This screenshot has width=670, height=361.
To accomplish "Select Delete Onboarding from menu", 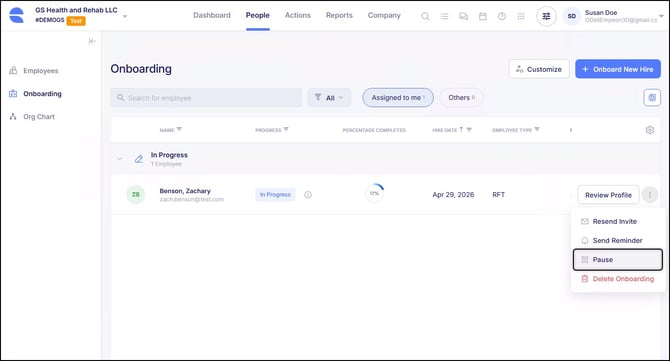I will tap(617, 279).
